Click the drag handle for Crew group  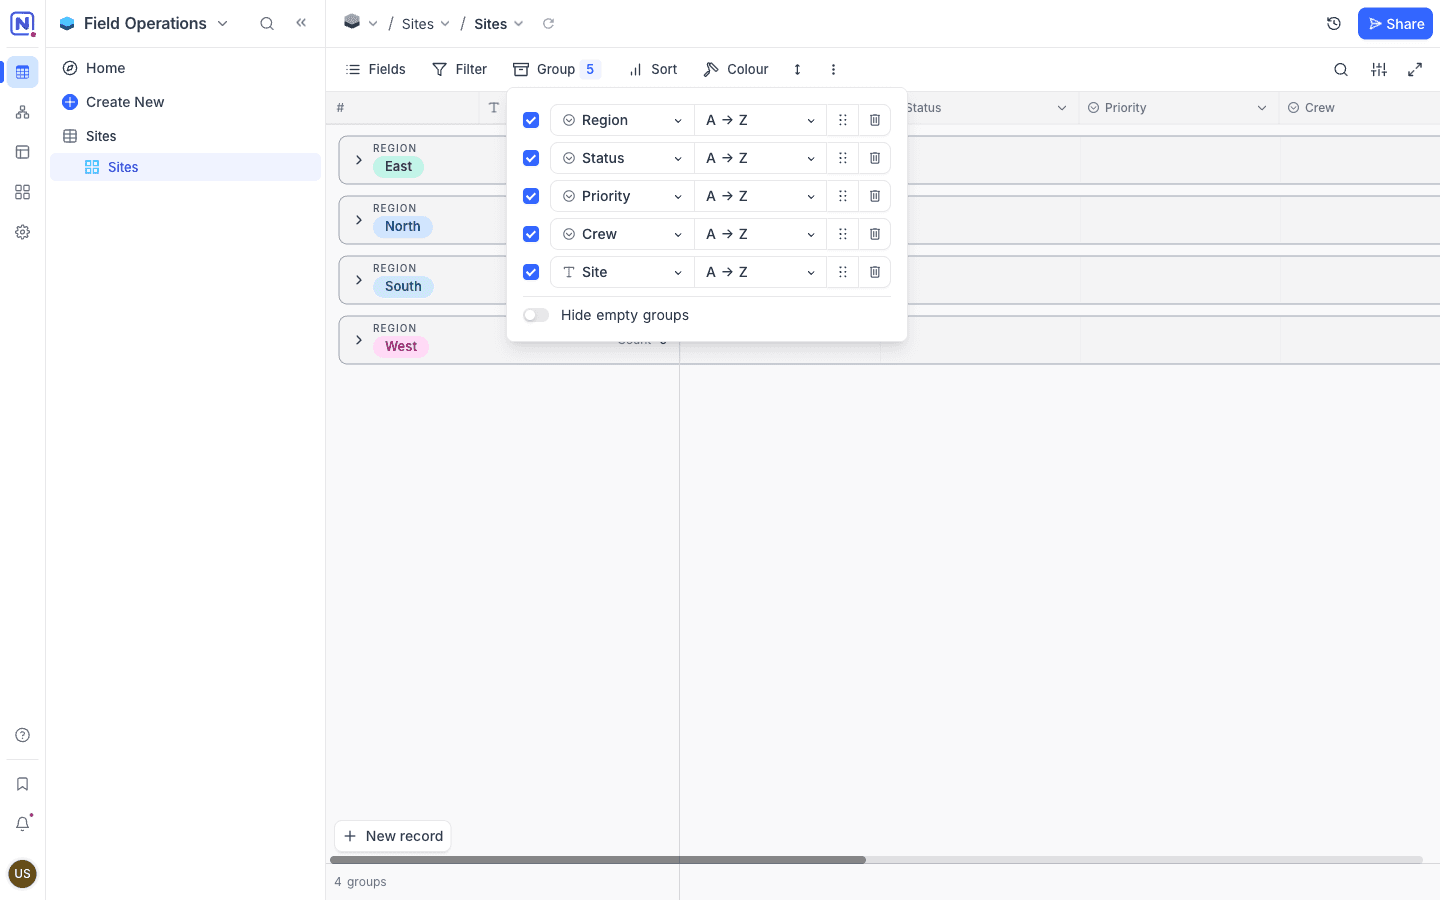tap(842, 234)
